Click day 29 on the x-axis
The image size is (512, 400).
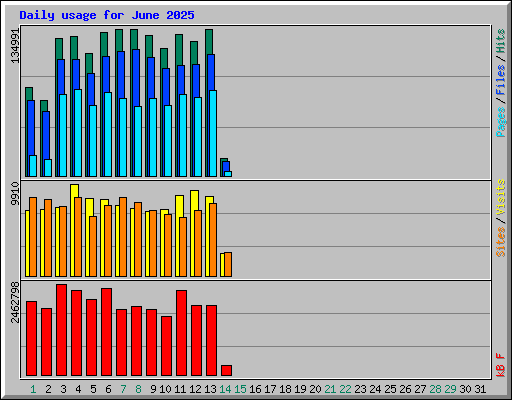click(x=450, y=389)
